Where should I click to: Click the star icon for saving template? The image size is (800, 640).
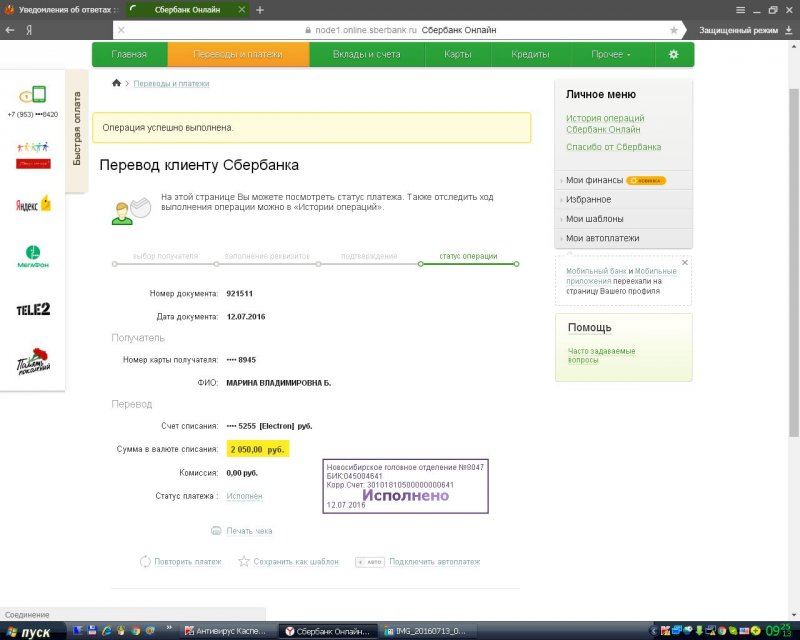[244, 561]
